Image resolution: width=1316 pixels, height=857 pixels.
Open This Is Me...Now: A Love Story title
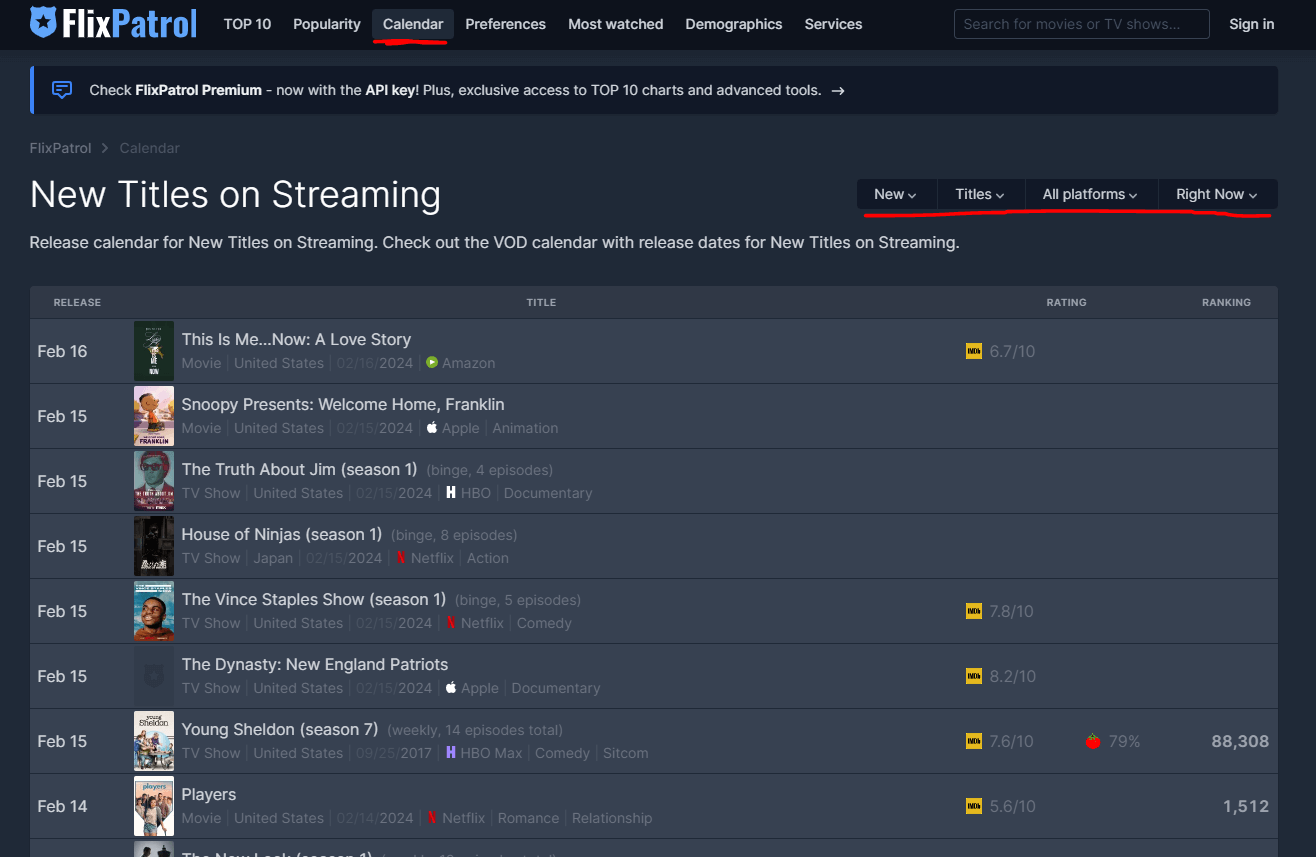[x=296, y=339]
